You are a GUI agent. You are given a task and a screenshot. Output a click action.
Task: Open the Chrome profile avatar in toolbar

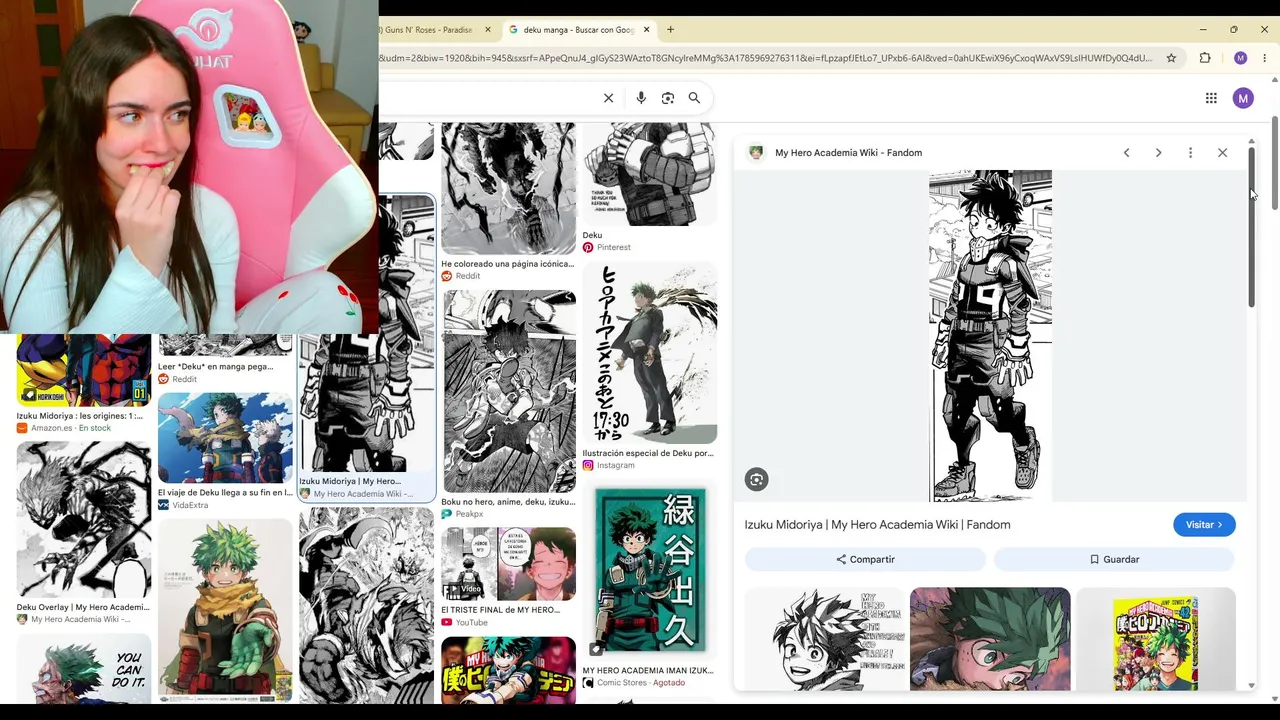[x=1240, y=58]
